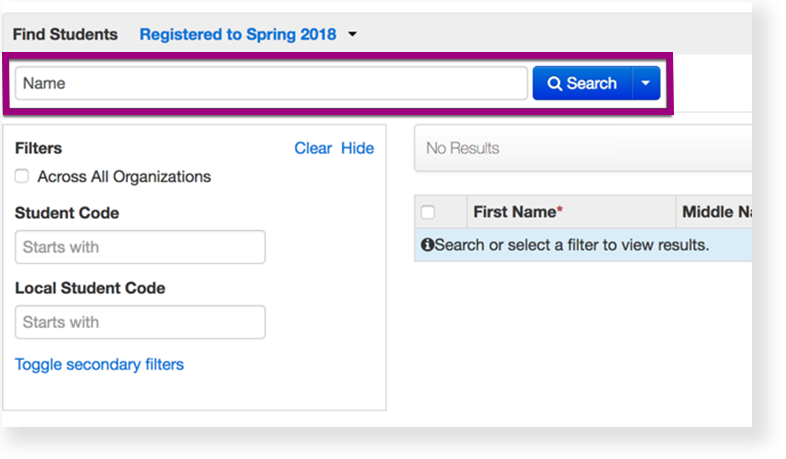Select the Registered to Spring 2018 link
This screenshot has height=459, width=786.
click(238, 35)
